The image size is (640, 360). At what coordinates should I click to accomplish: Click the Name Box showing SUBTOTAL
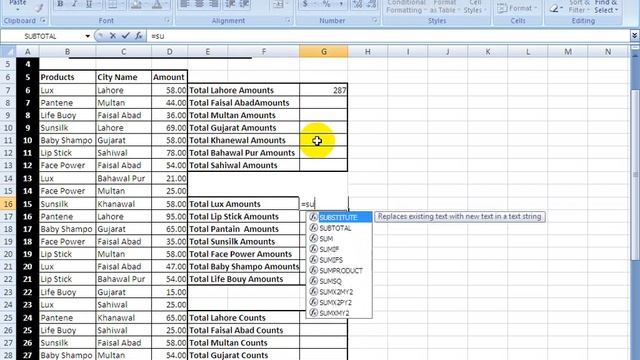coord(43,36)
